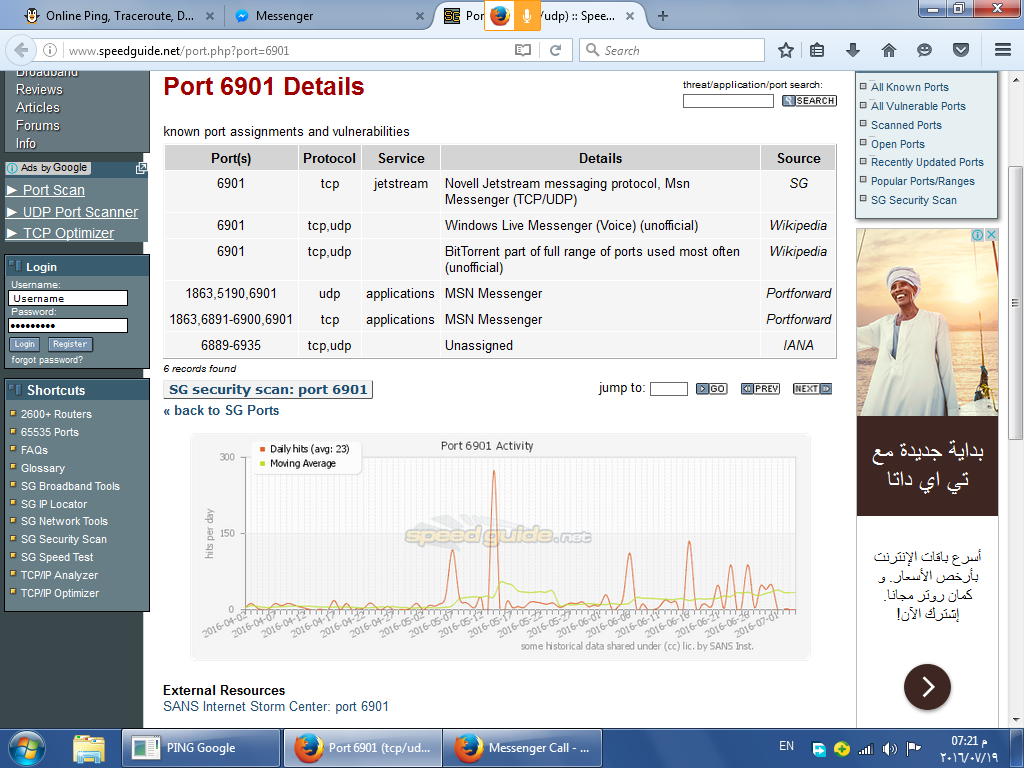The width and height of the screenshot is (1024, 768).
Task: Follow the SANS Internet Storm Center link
Action: coord(276,707)
